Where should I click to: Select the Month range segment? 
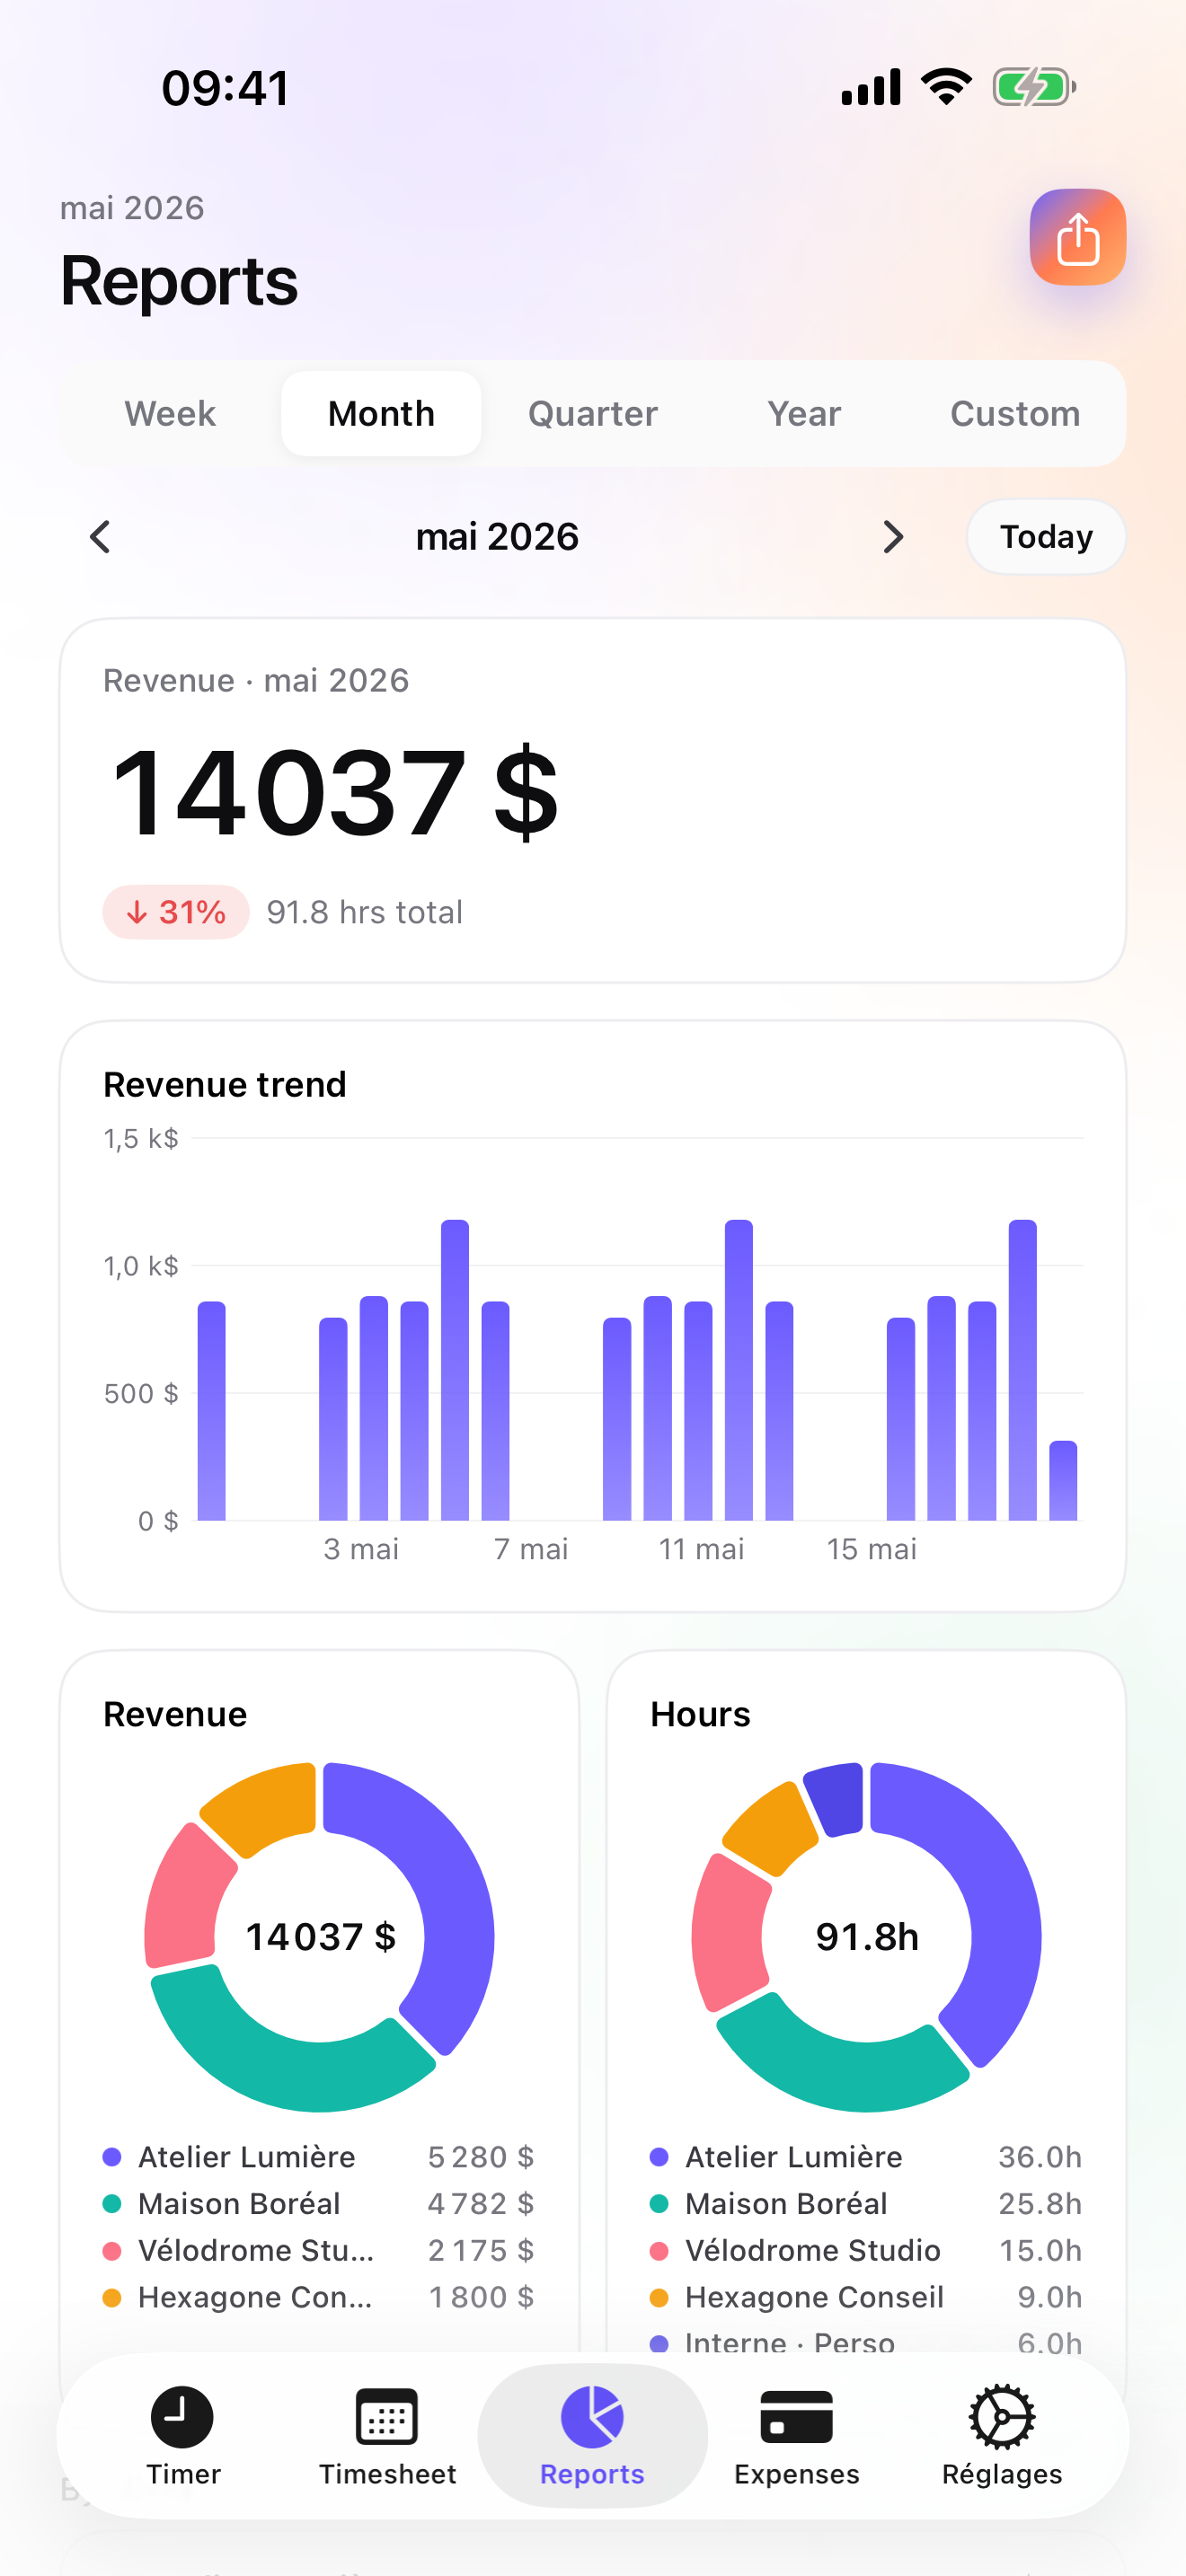pos(381,414)
